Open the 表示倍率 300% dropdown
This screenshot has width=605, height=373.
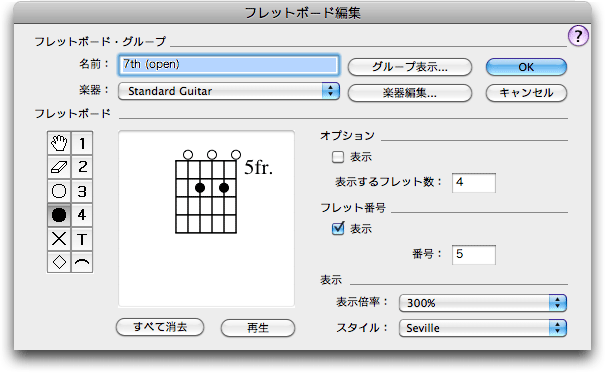point(483,303)
